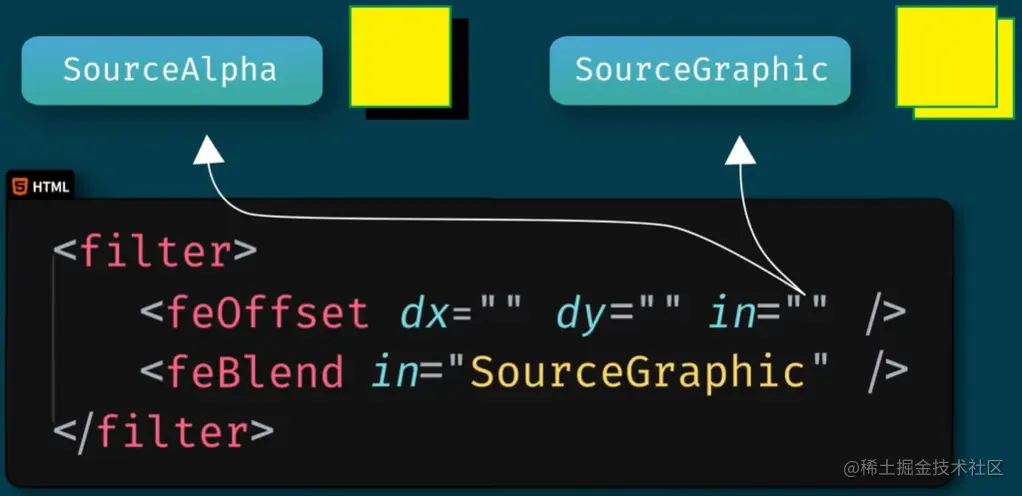Click the opening <filter> tag text

(155, 252)
